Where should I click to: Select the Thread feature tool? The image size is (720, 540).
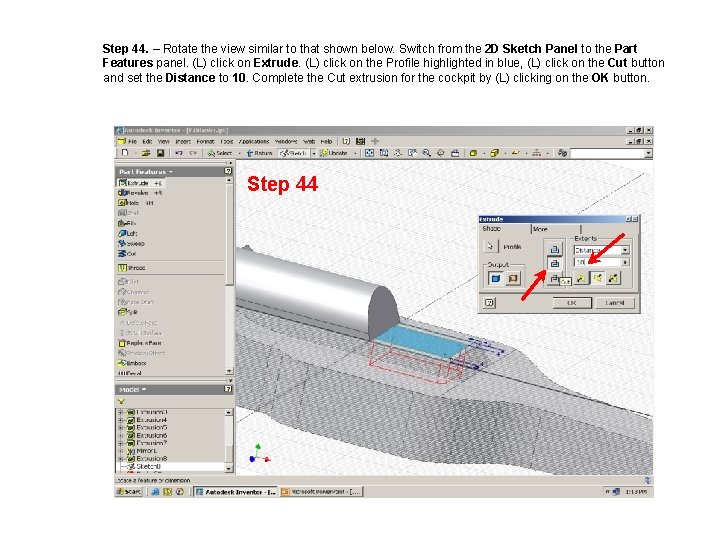click(x=132, y=268)
